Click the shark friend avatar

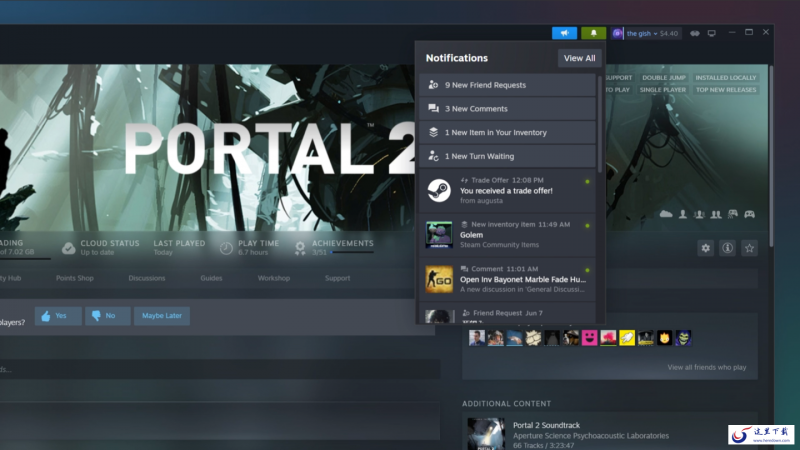514,338
